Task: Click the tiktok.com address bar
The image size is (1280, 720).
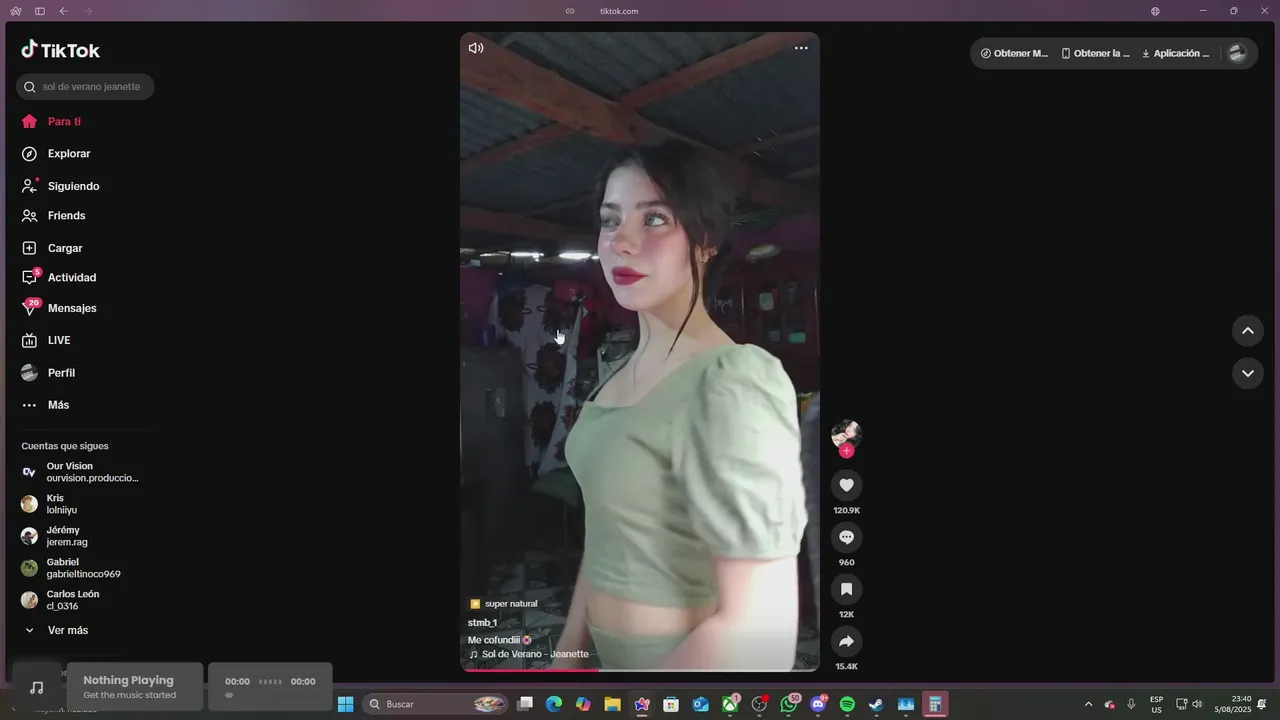Action: [x=619, y=11]
